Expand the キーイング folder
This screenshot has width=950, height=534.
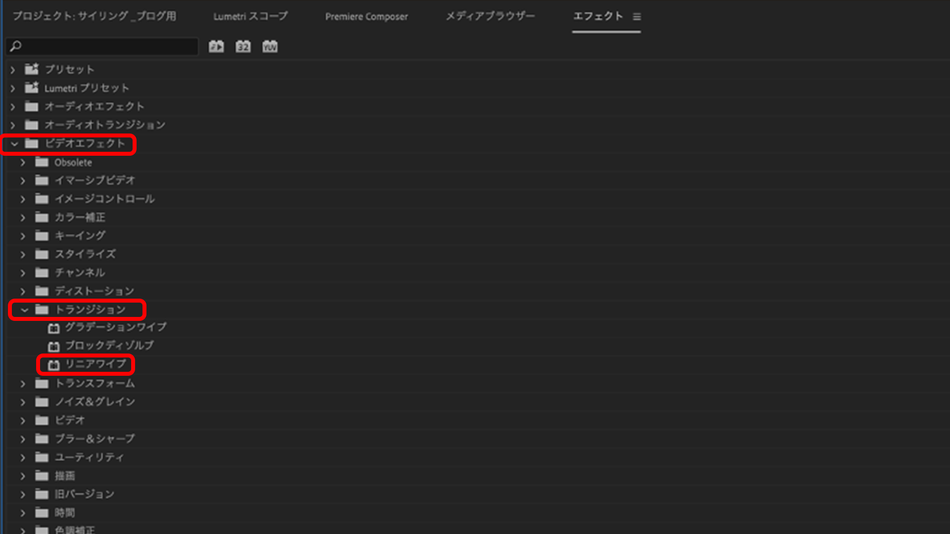(x=23, y=236)
